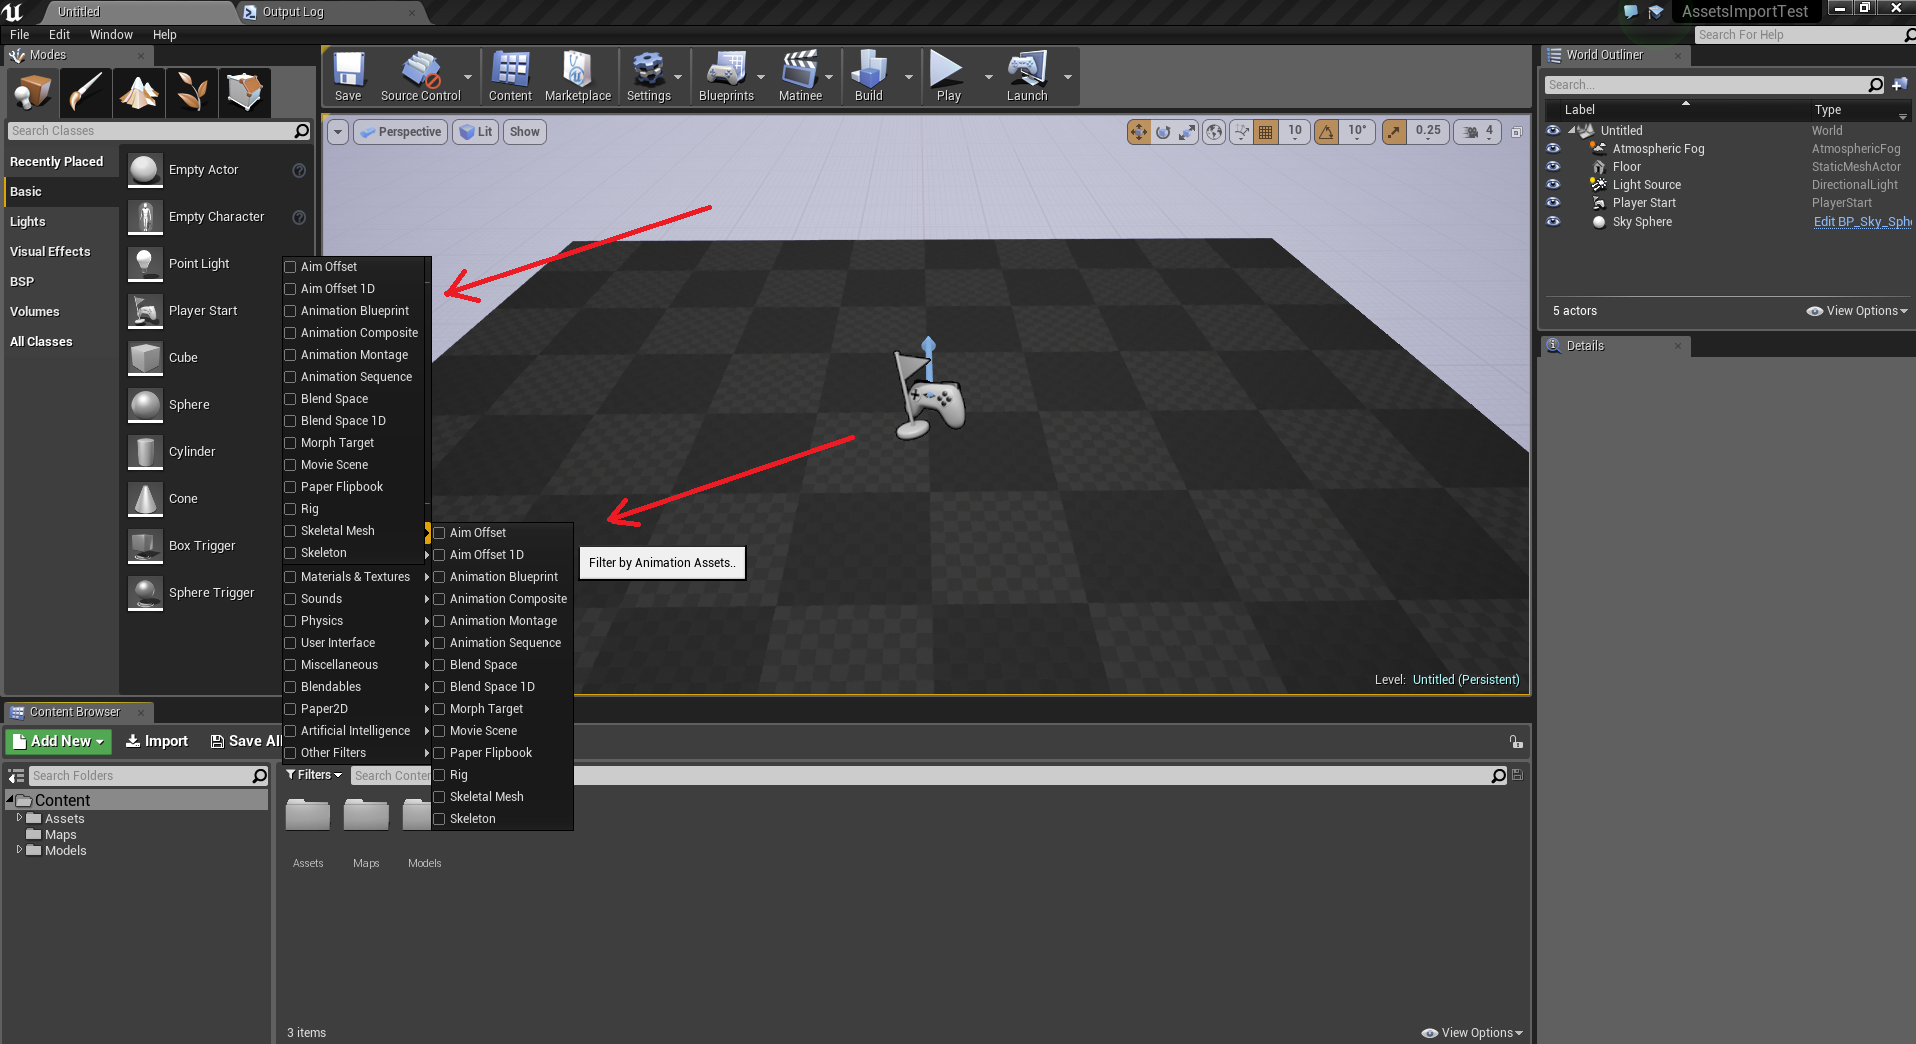The height and width of the screenshot is (1044, 1916).
Task: Click the Perspective view button
Action: tap(400, 132)
